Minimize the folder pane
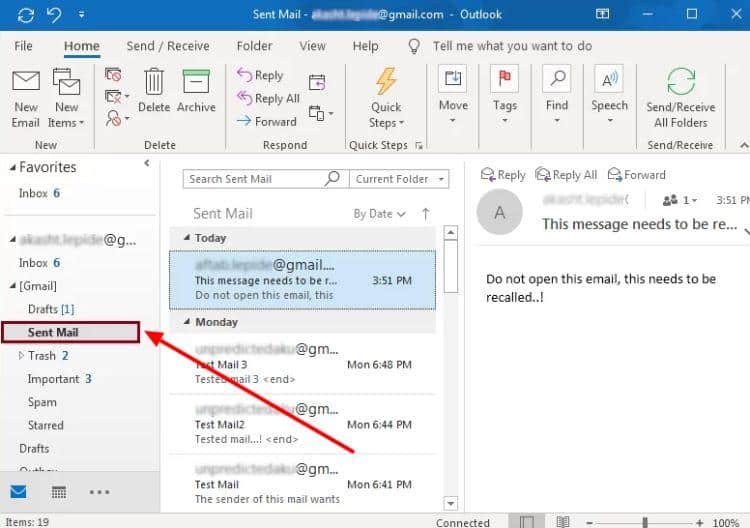The width and height of the screenshot is (750, 528). (x=147, y=163)
